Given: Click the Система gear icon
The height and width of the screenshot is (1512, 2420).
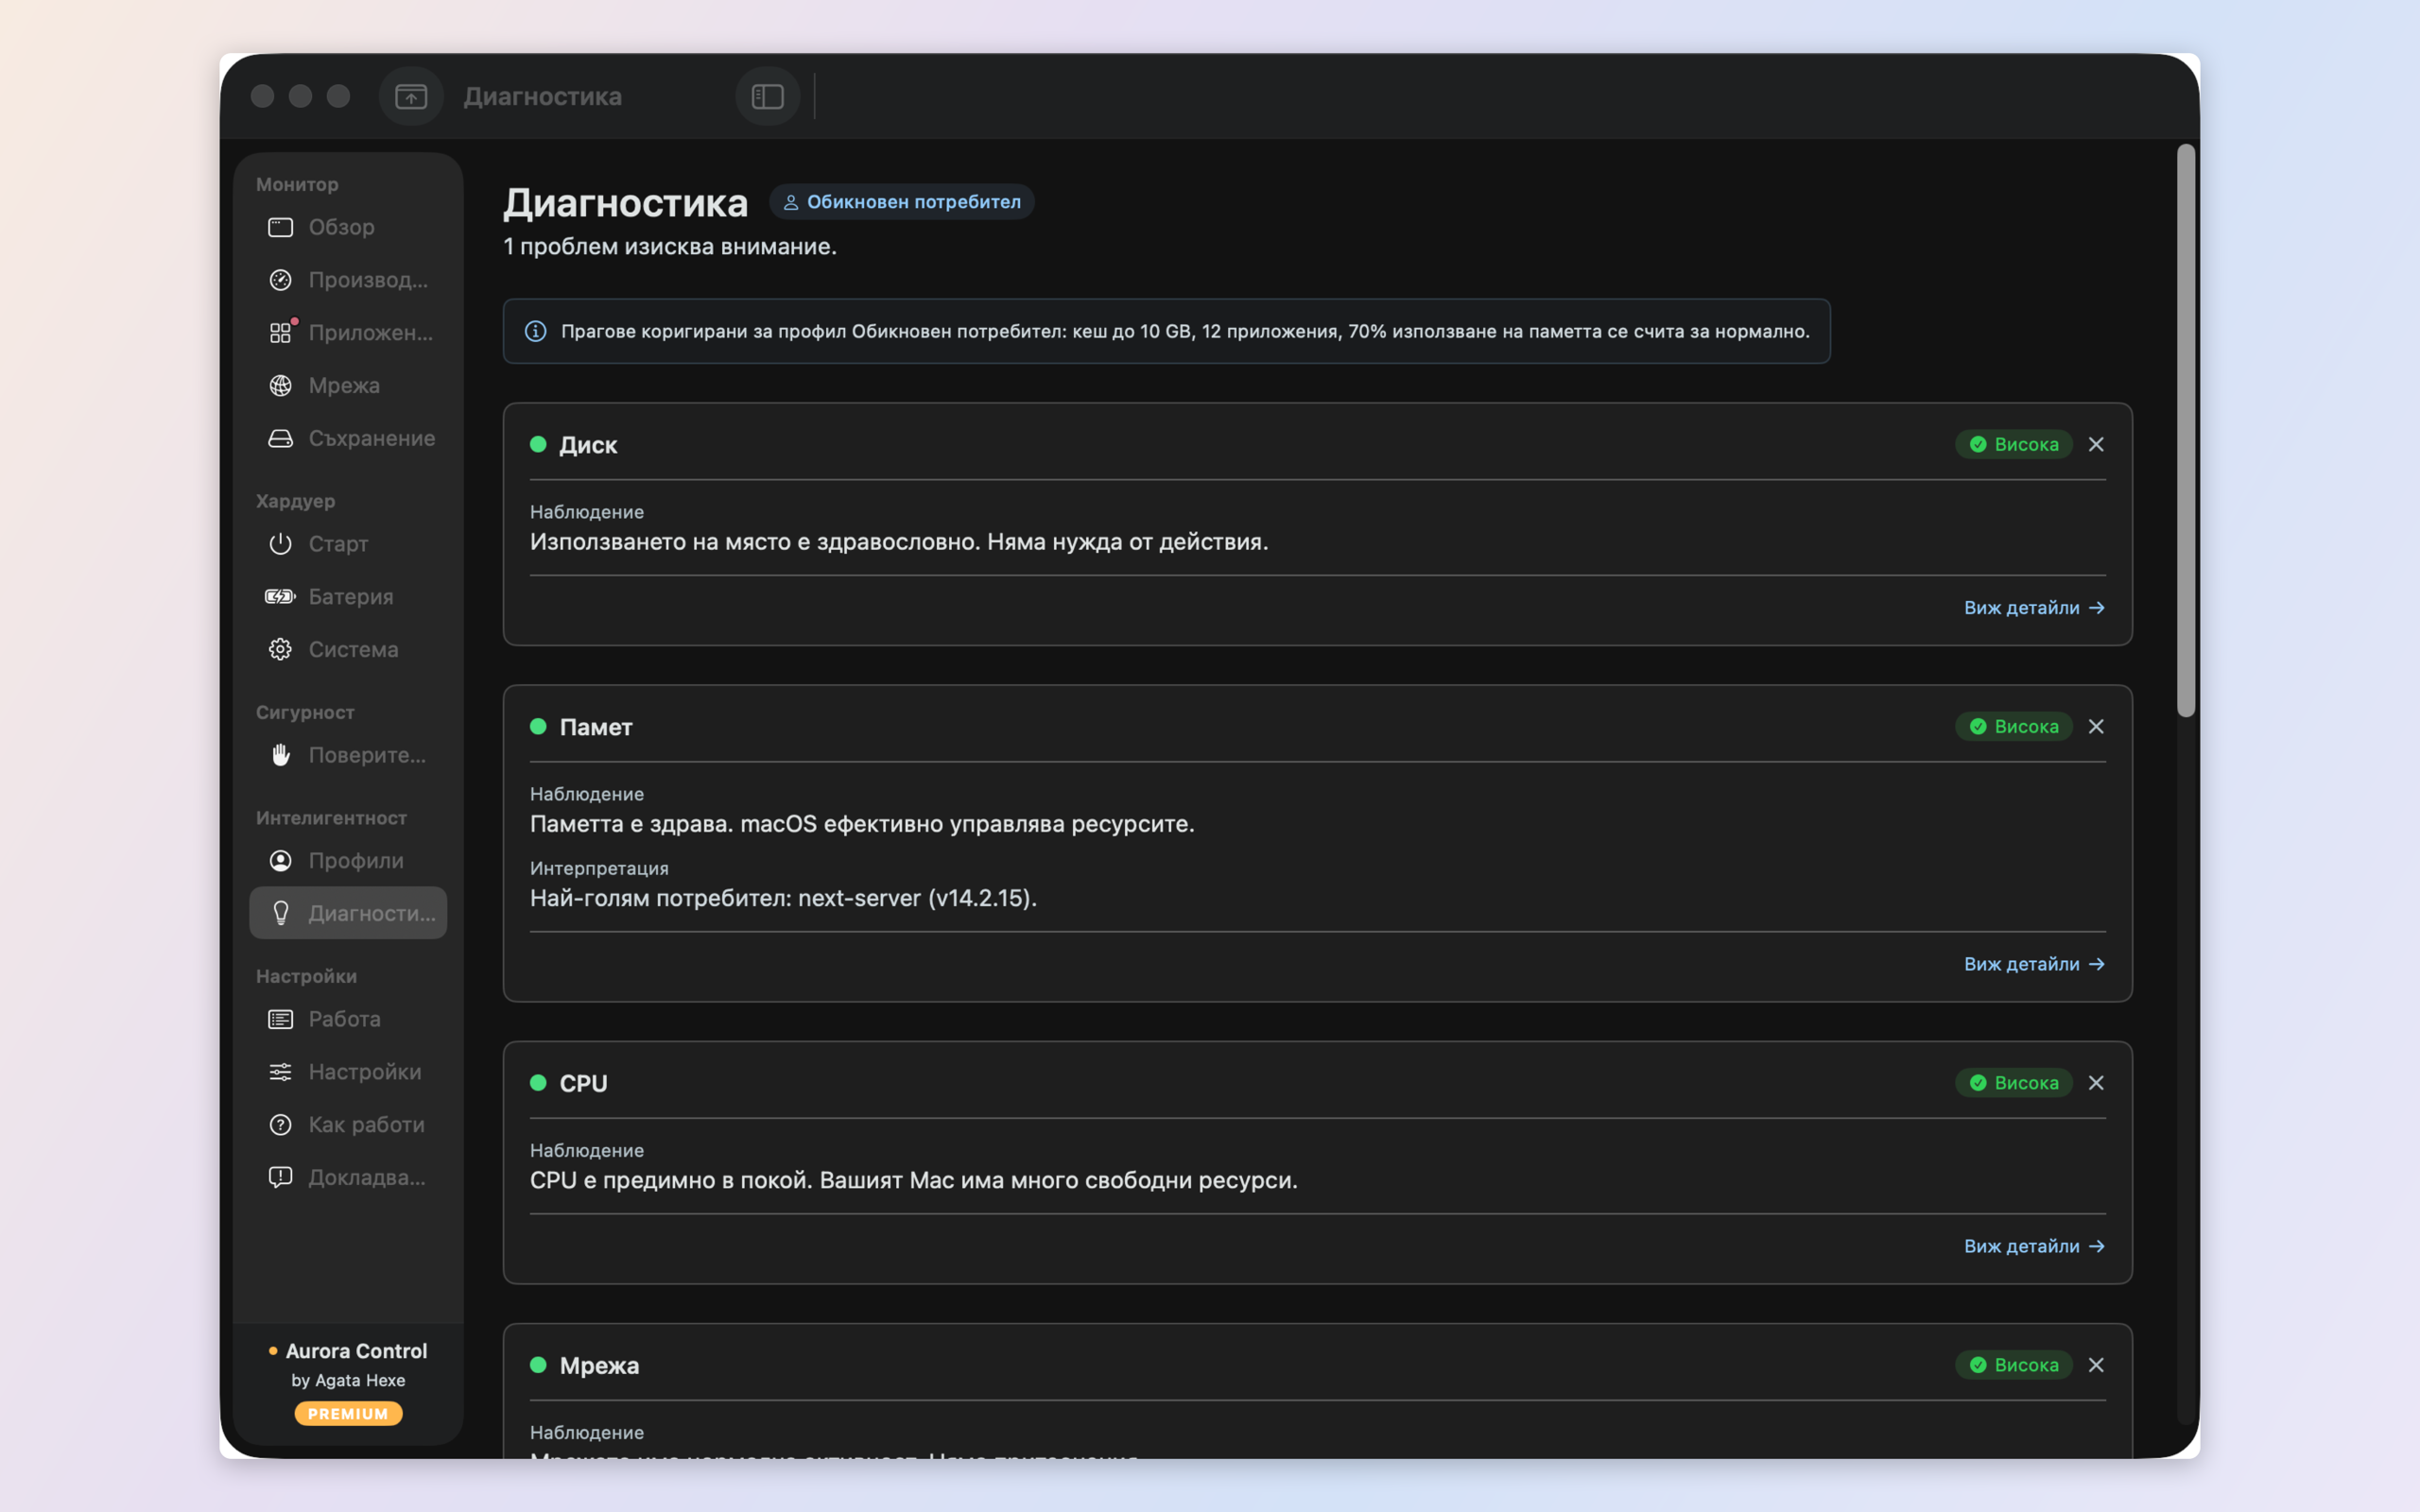Looking at the screenshot, I should 280,649.
